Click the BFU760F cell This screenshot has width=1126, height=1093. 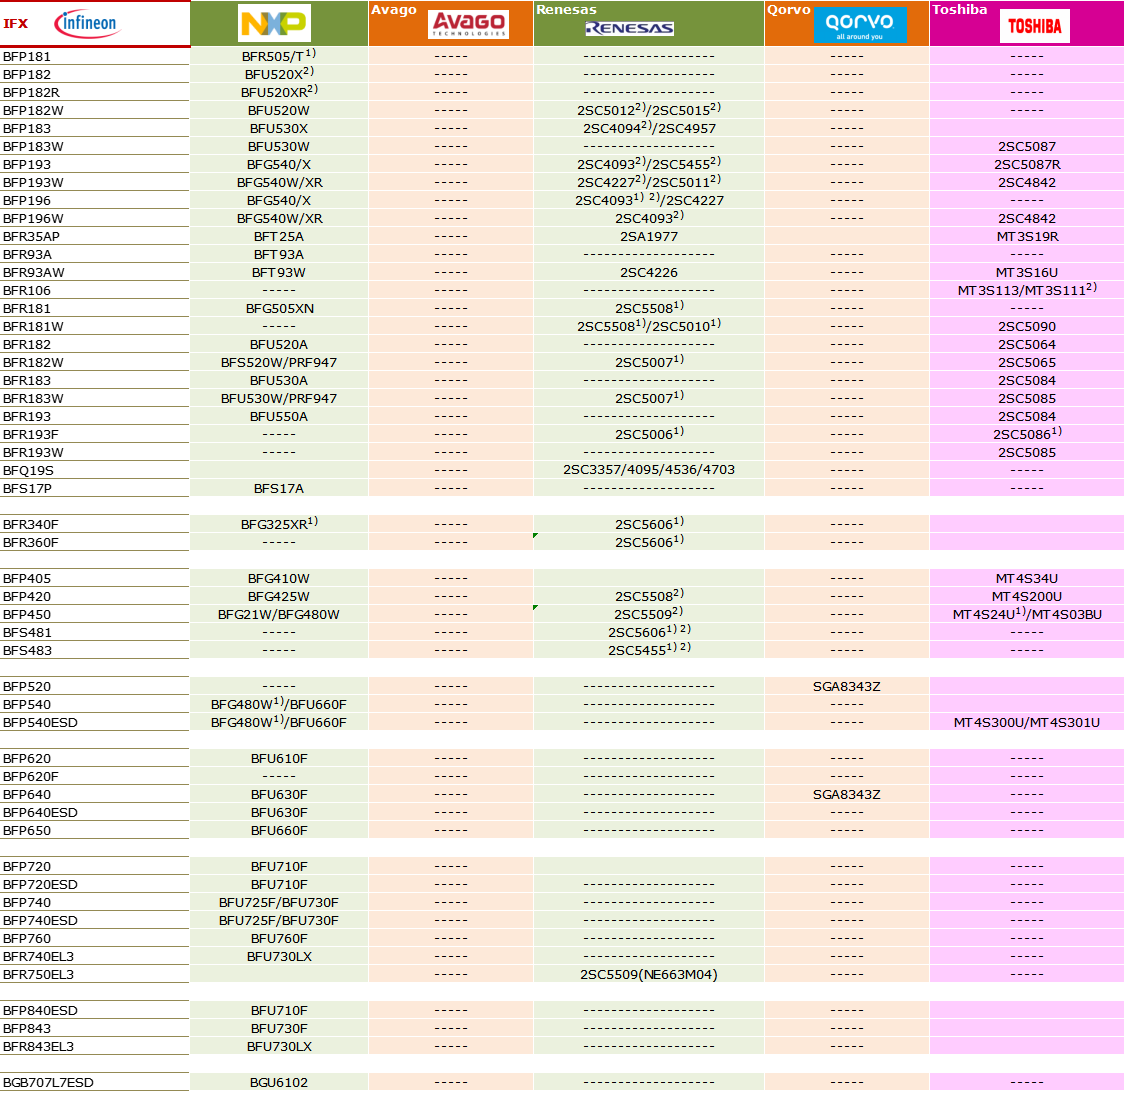tap(279, 938)
